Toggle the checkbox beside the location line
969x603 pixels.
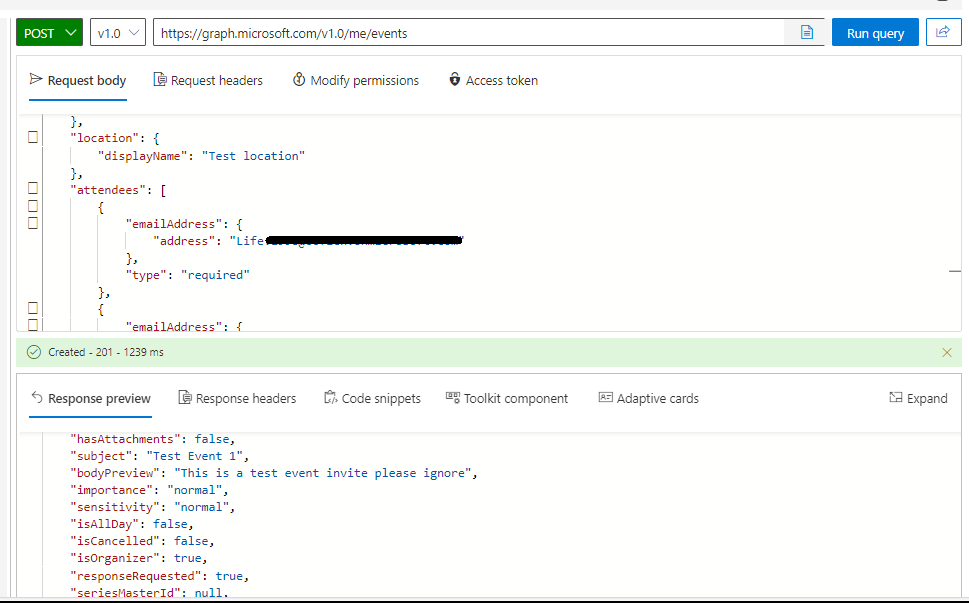(x=33, y=137)
